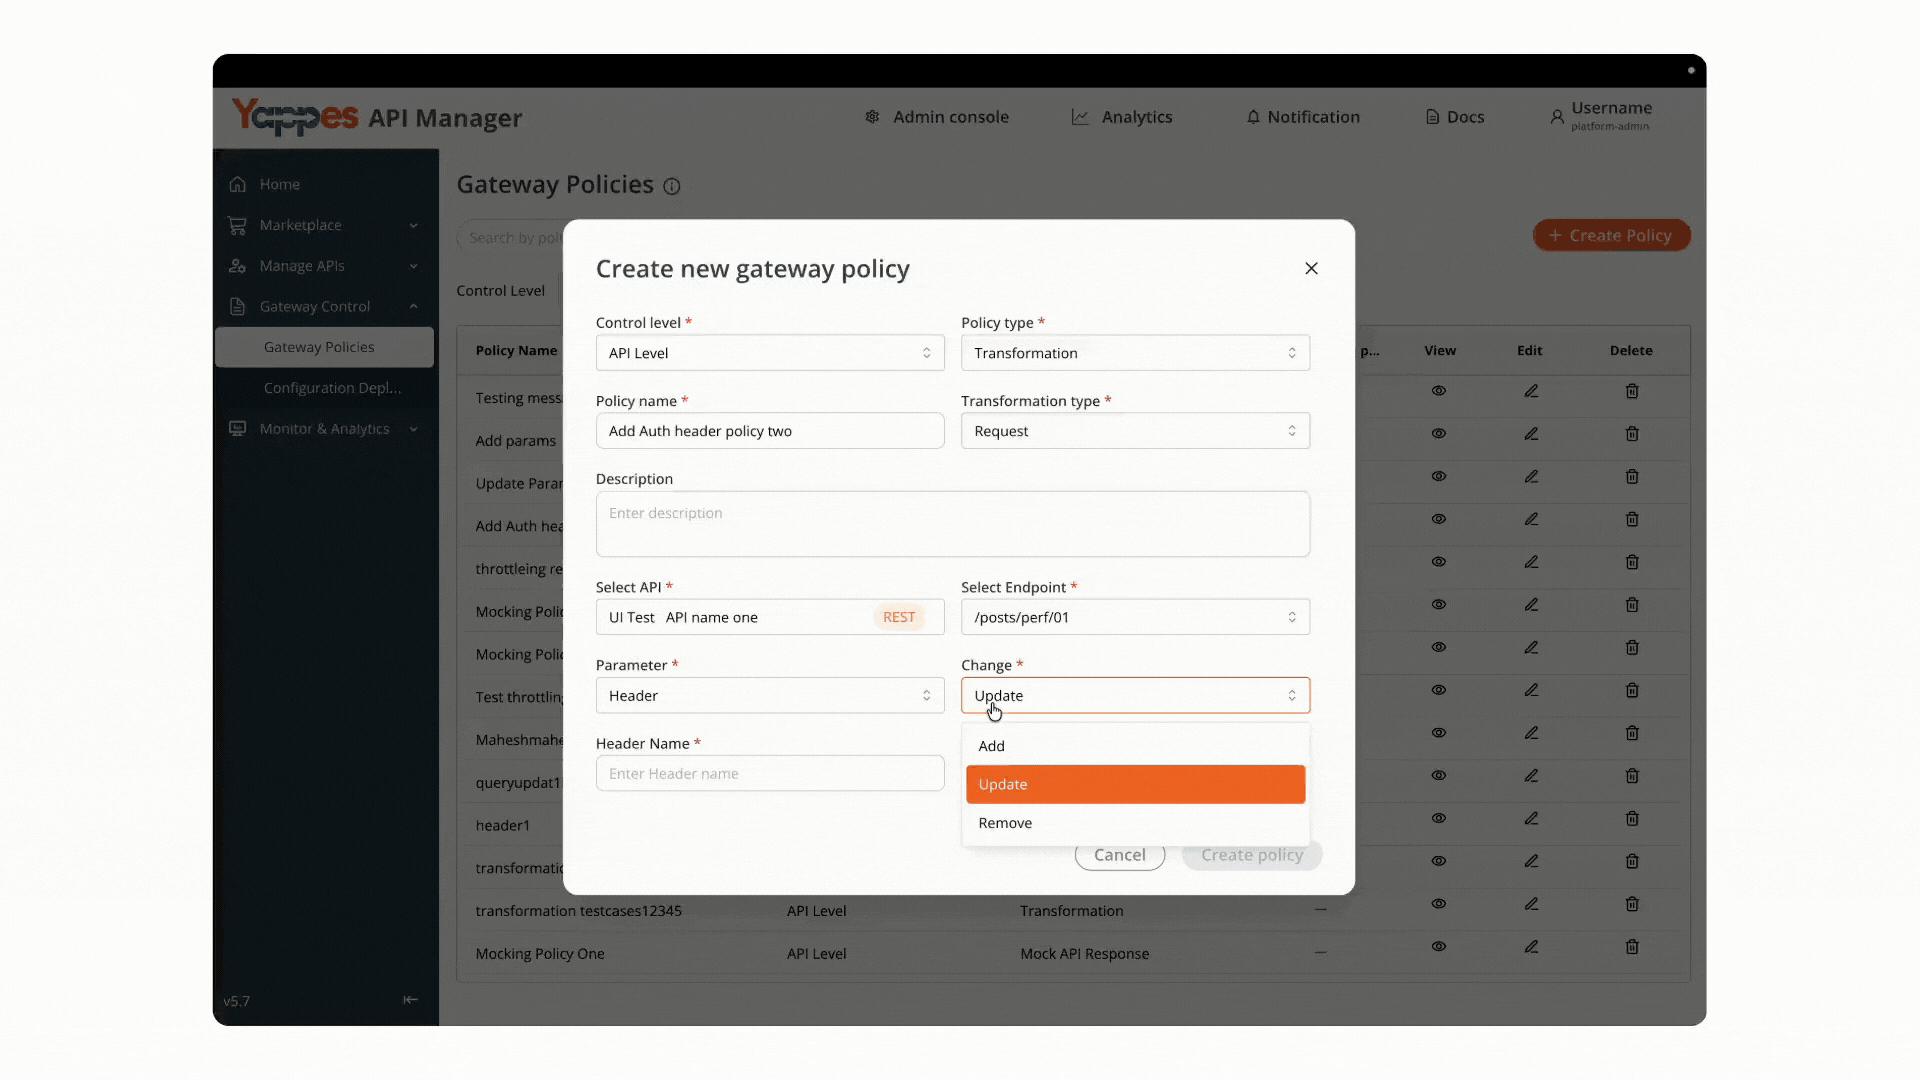Click the Policy name input field
This screenshot has height=1080, width=1920.
tap(770, 431)
